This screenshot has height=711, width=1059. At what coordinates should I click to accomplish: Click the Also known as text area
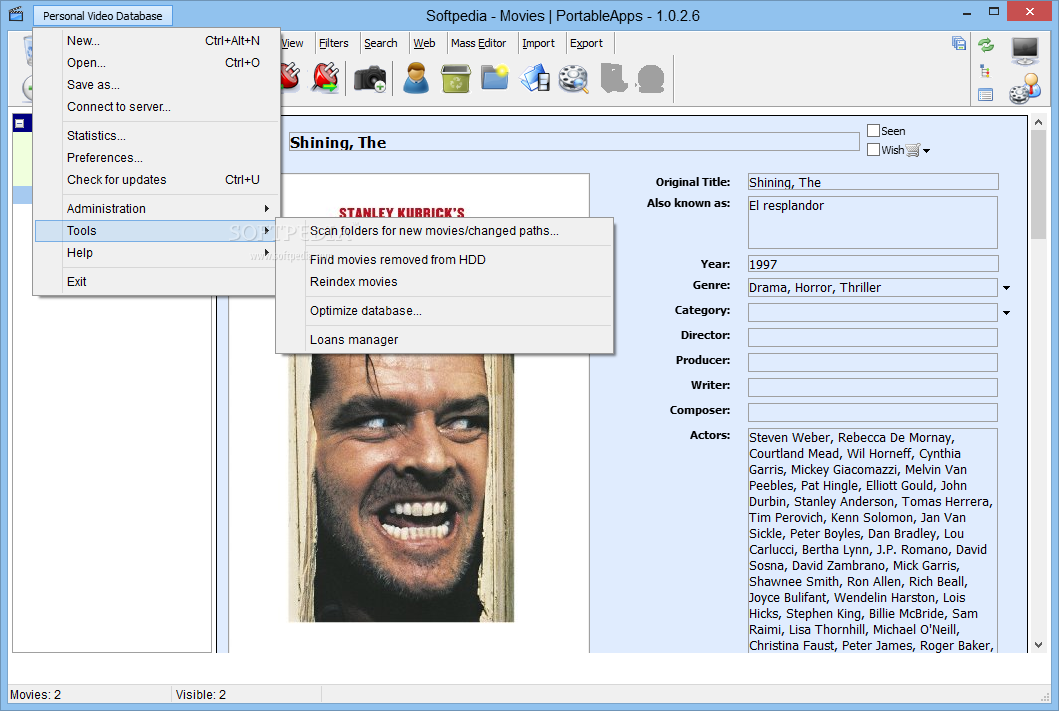coord(873,222)
